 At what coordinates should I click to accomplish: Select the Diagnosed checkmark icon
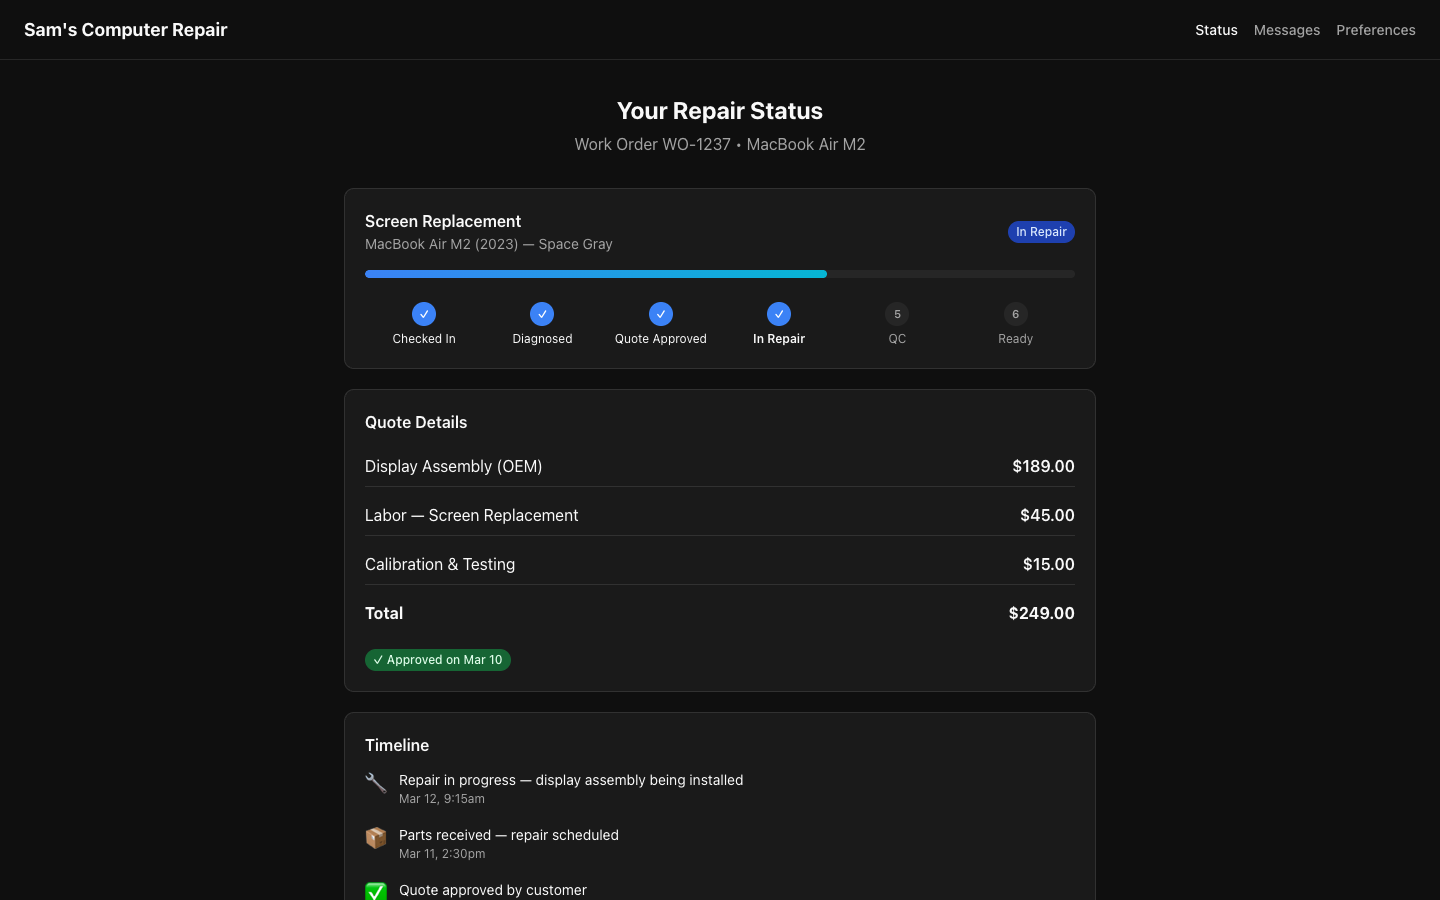[x=542, y=314]
